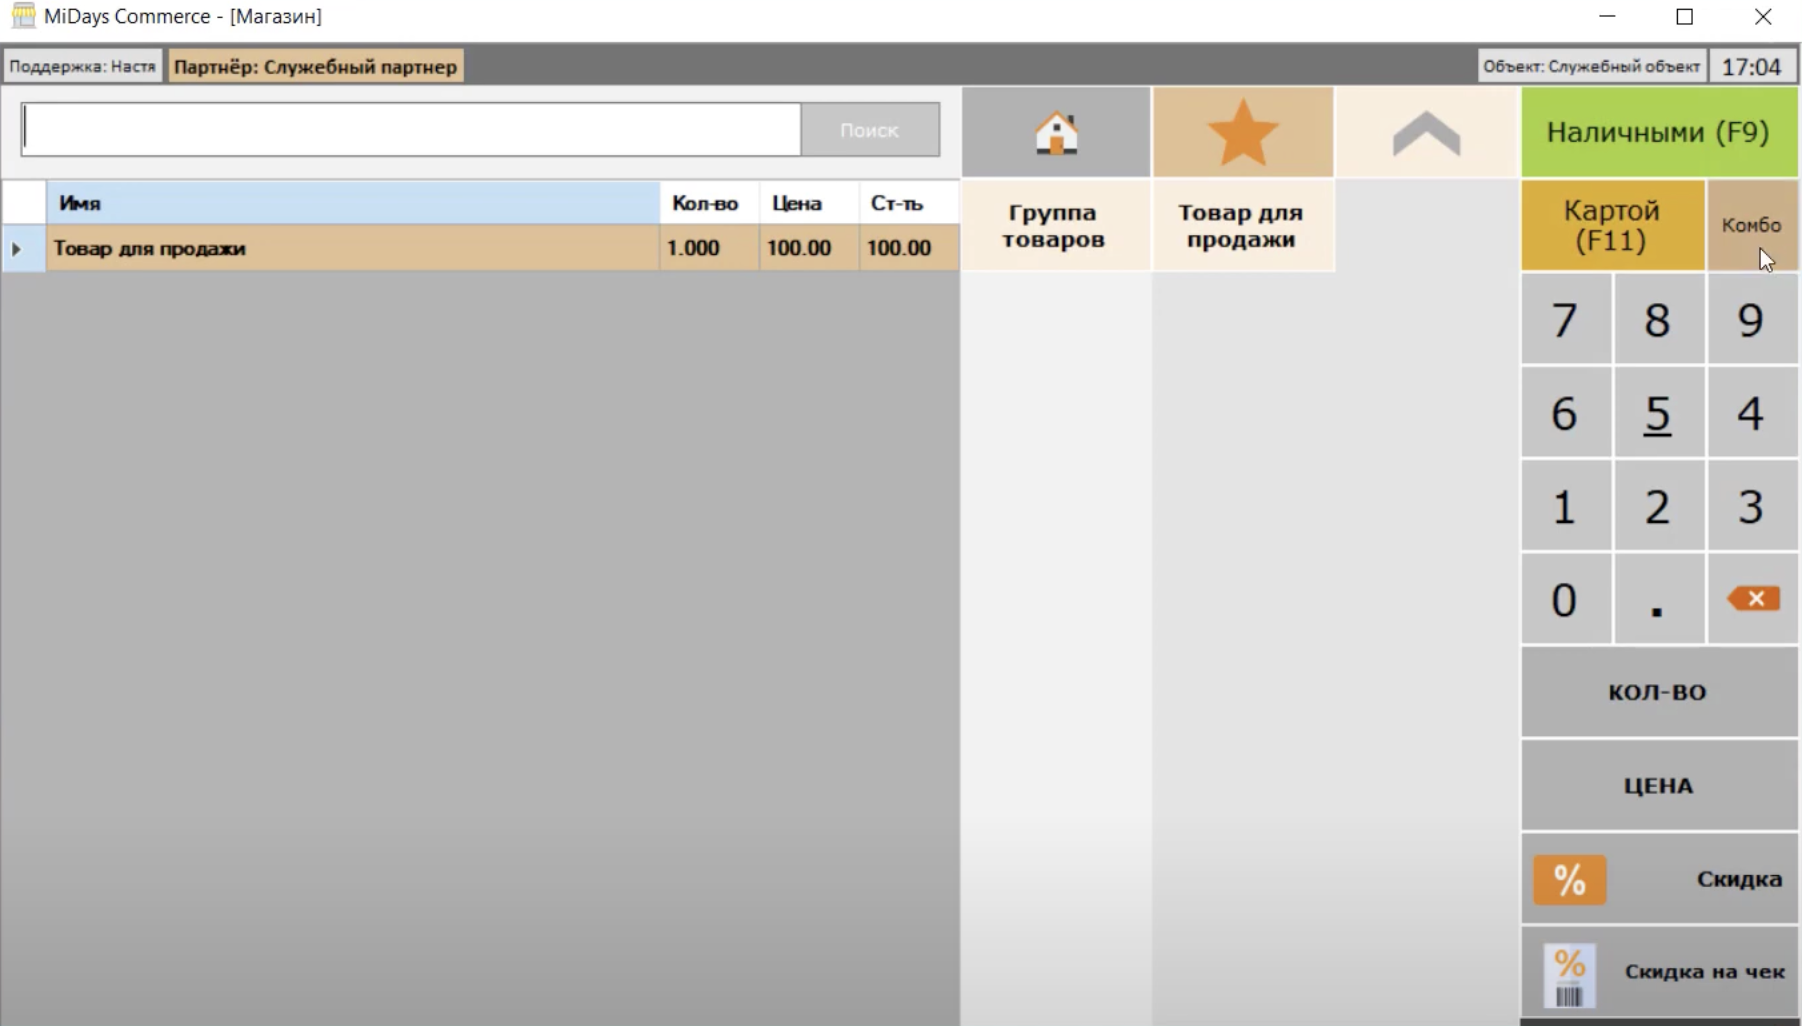1802x1026 pixels.
Task: Tap the 'ЦЕНА' price button
Action: click(x=1659, y=786)
